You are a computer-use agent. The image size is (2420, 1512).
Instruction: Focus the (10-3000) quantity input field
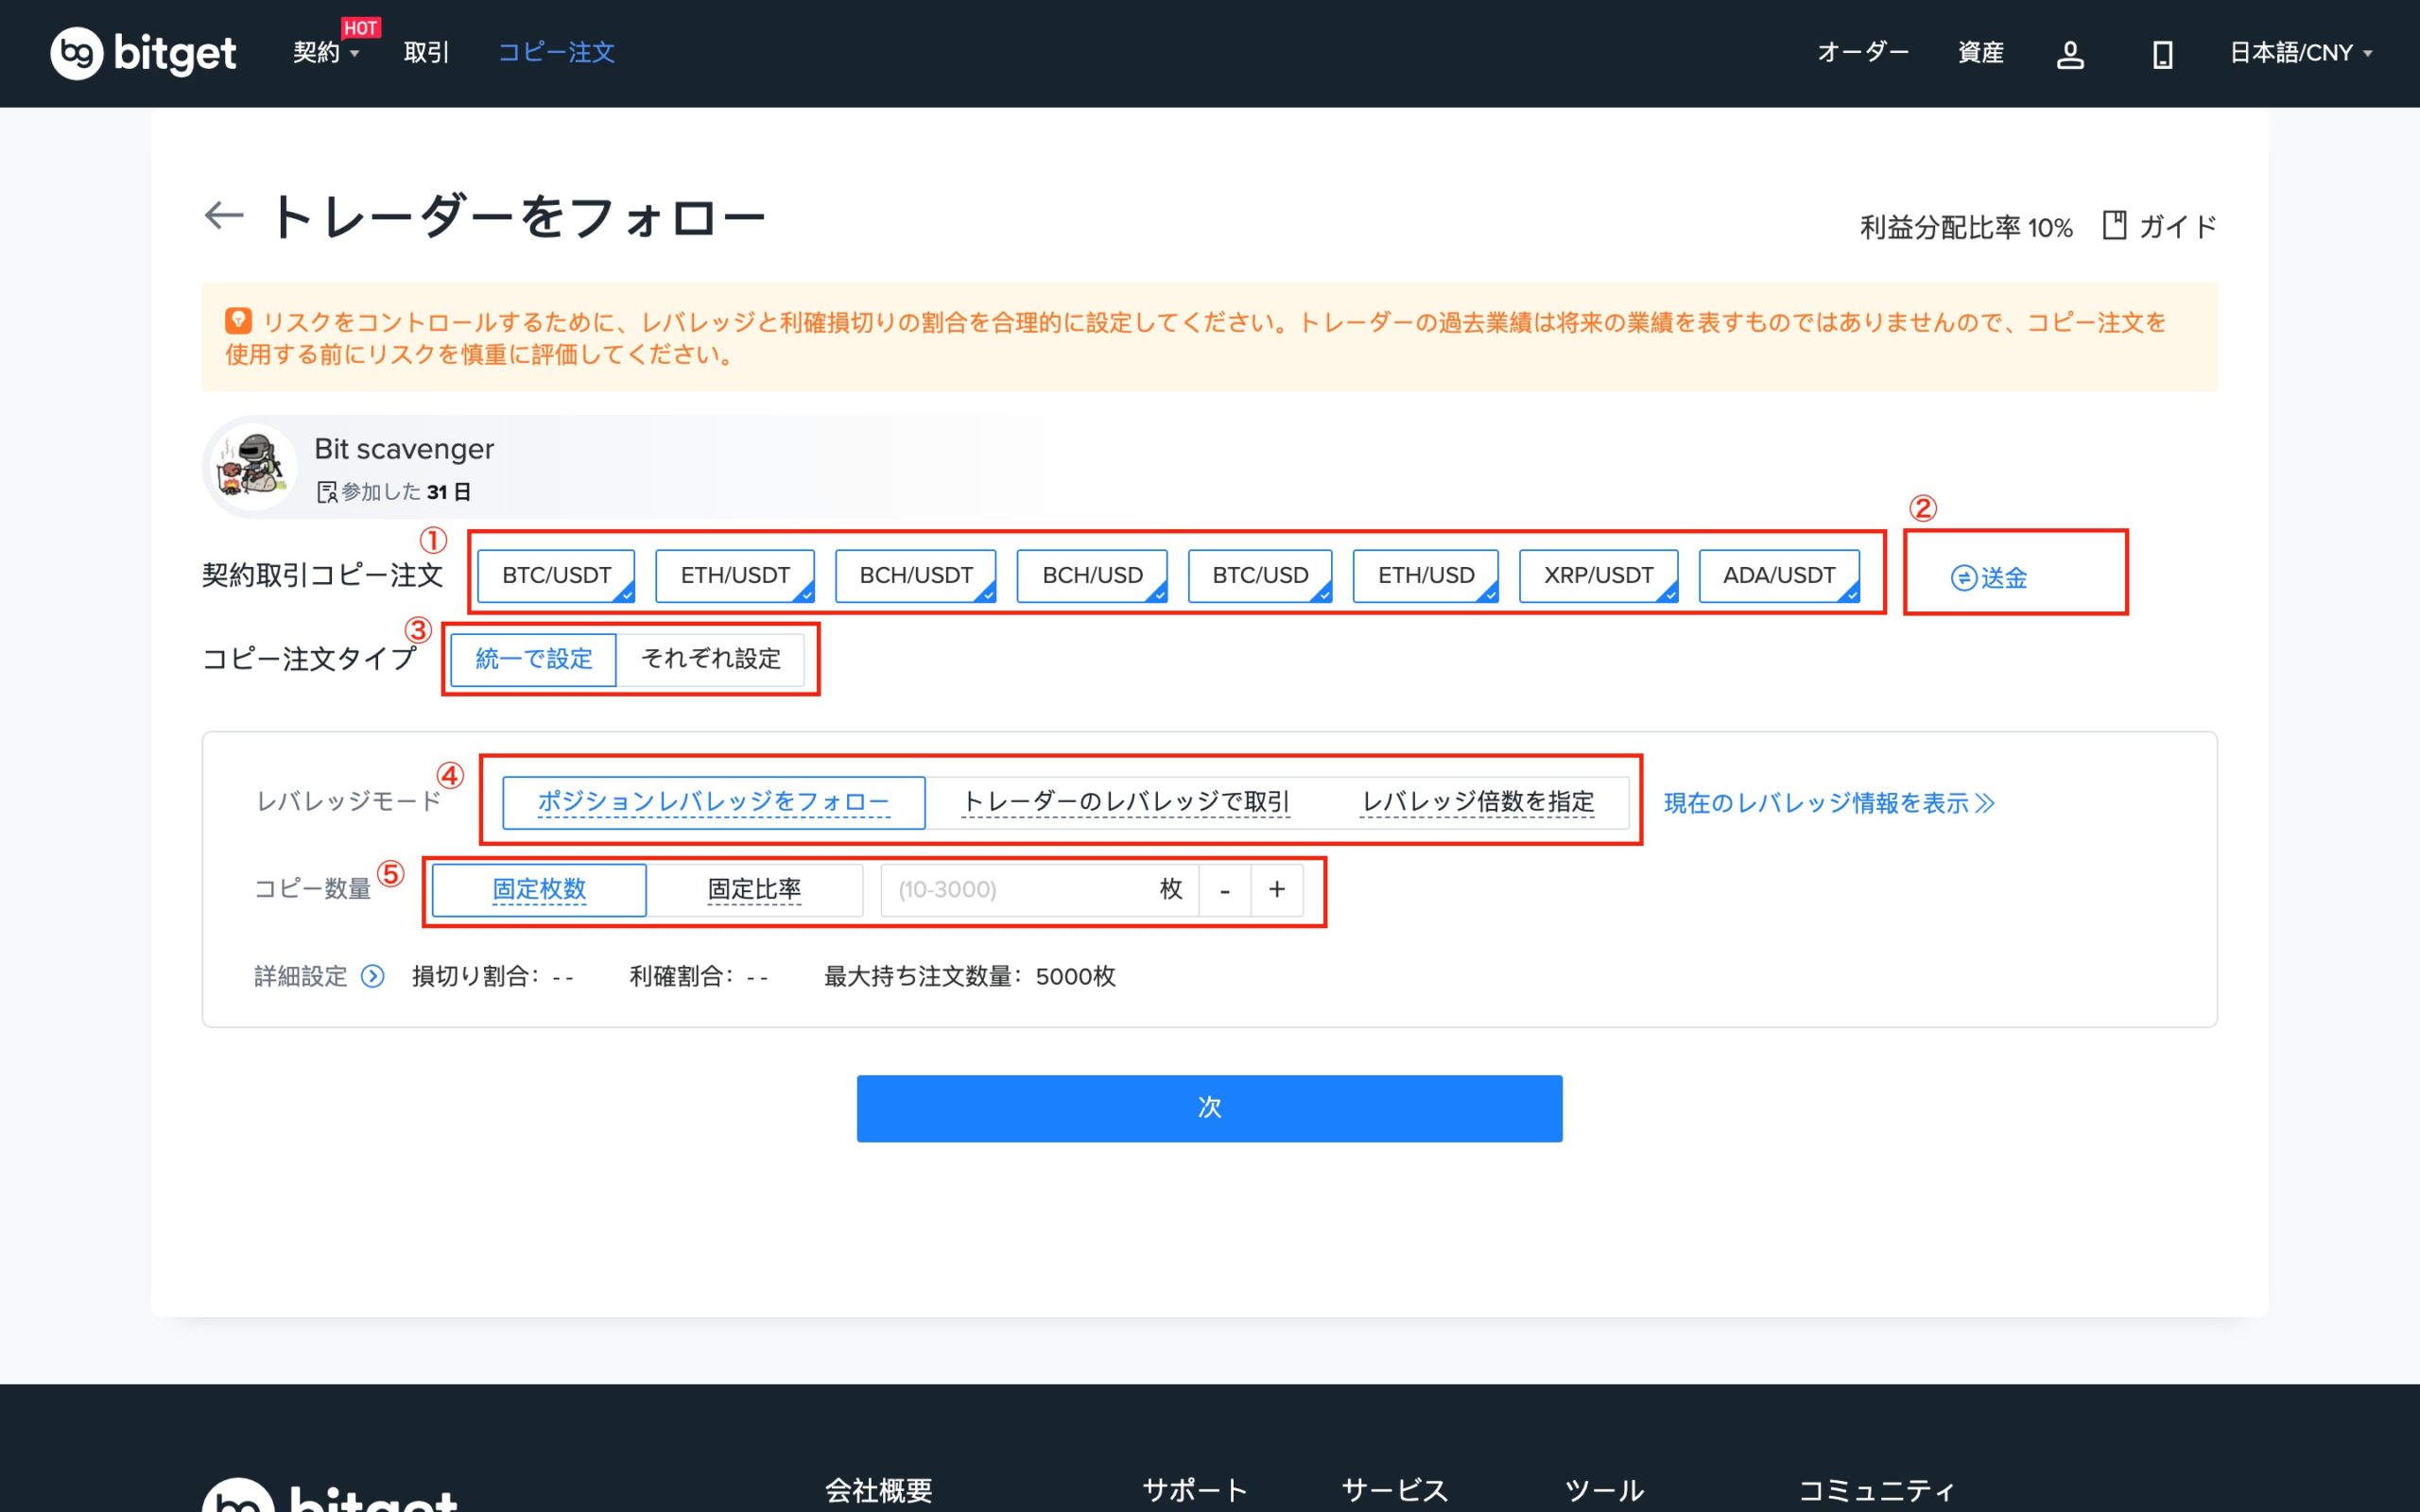click(1040, 890)
